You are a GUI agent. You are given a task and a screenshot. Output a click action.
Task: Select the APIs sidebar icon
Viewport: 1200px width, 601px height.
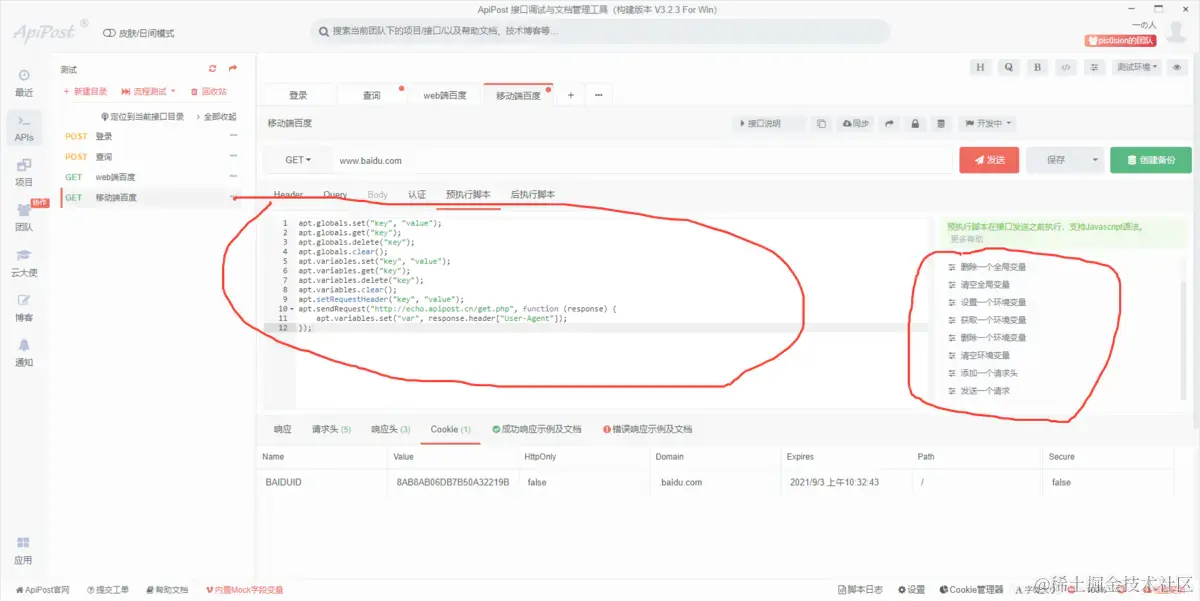(24, 128)
